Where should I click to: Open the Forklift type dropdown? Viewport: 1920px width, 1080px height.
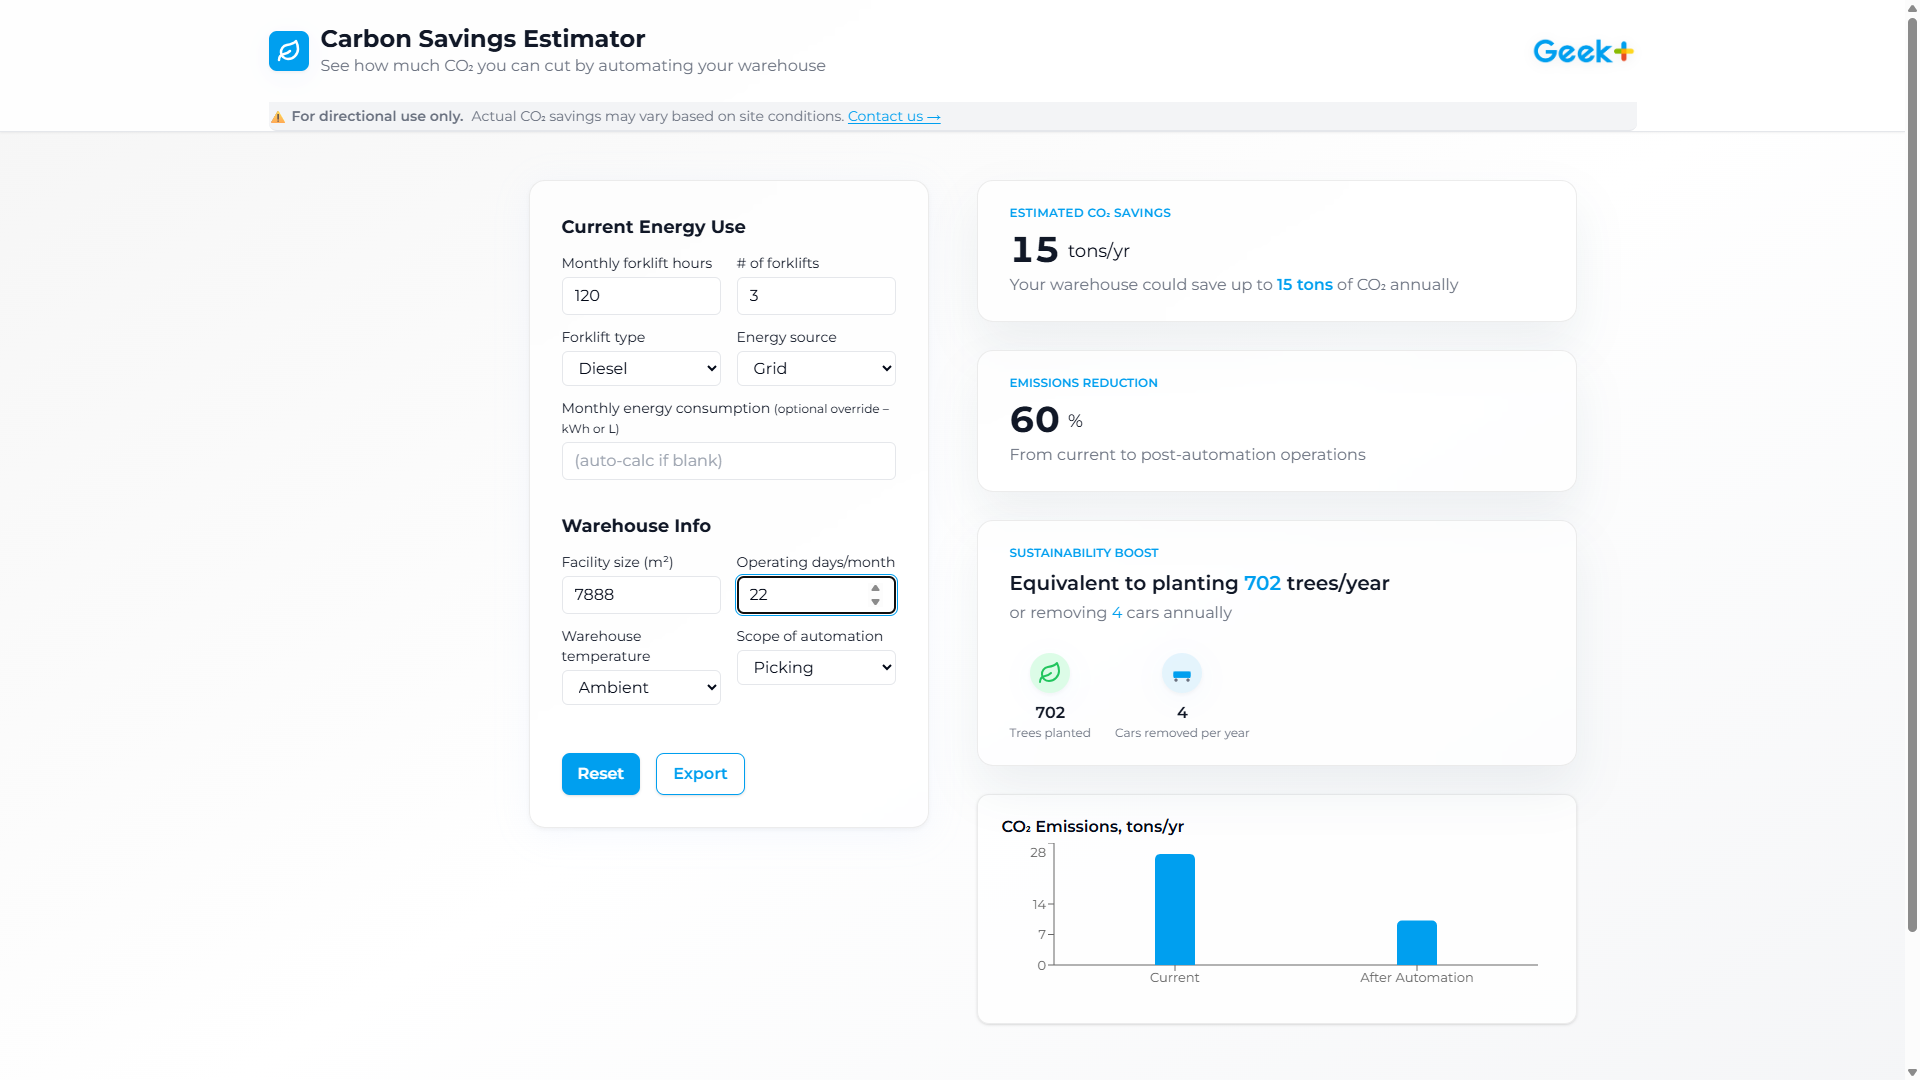(x=640, y=368)
